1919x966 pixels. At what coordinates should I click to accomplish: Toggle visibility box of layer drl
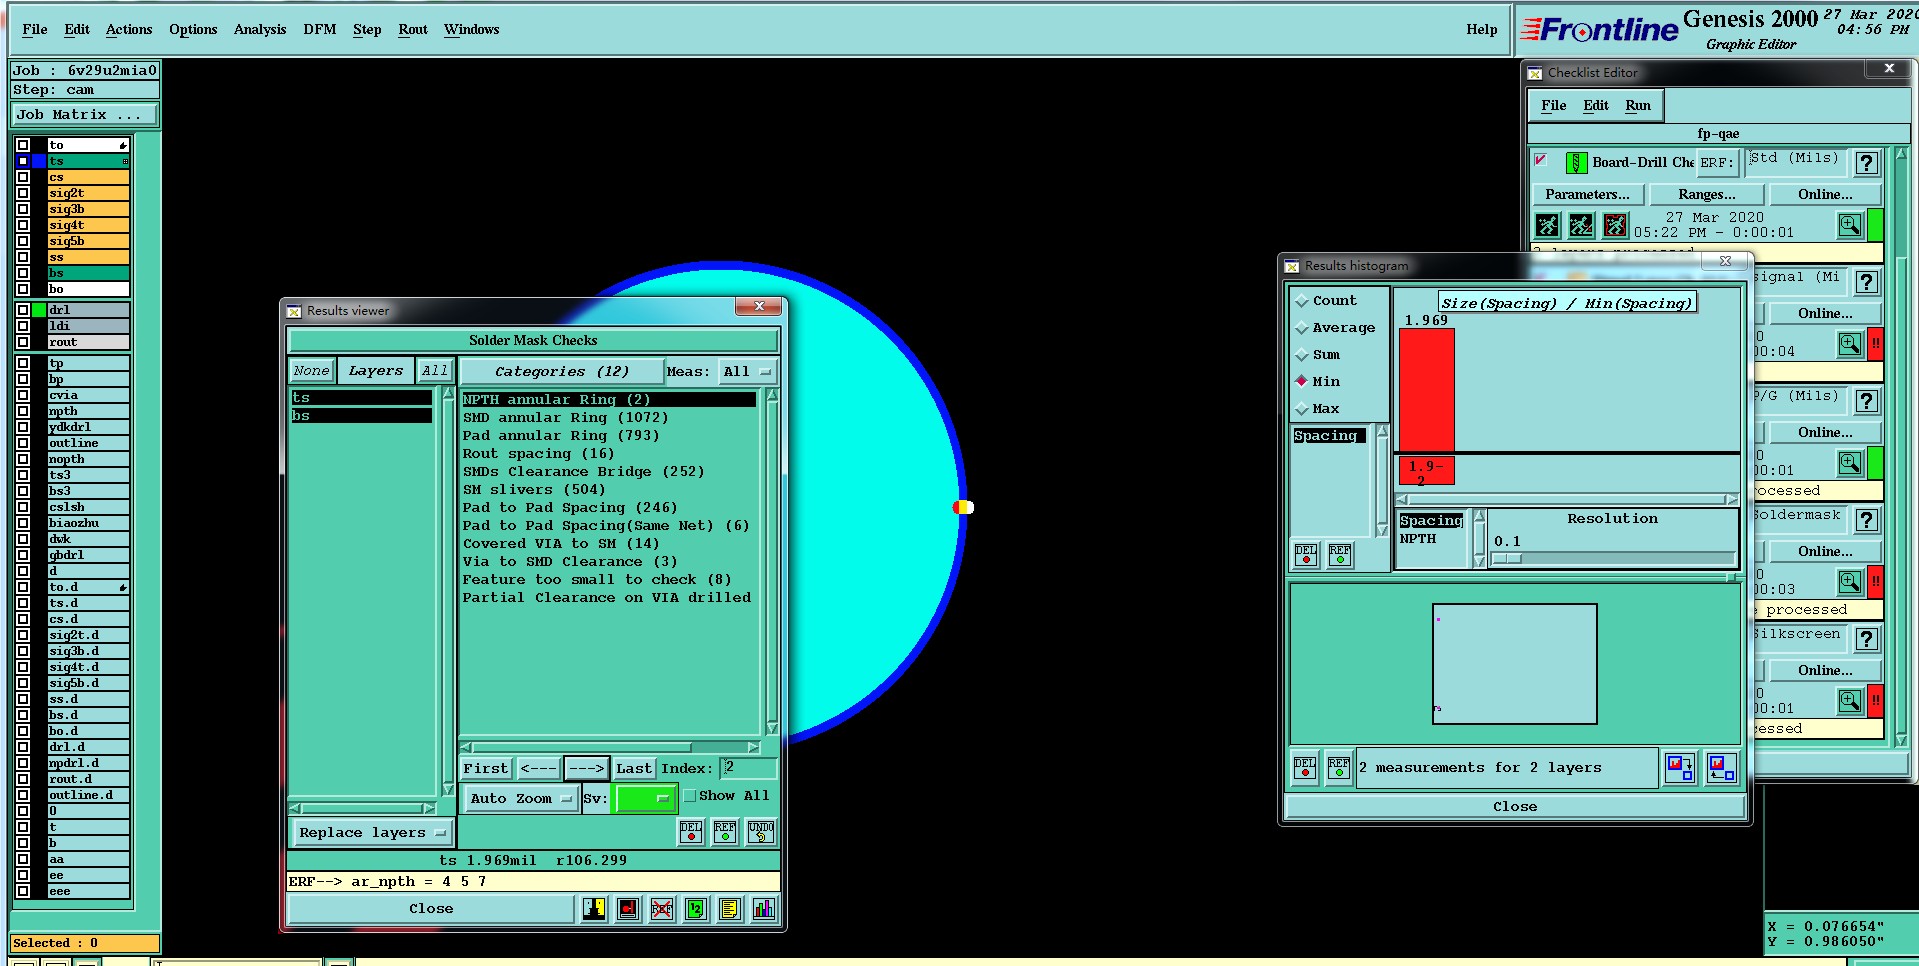pos(23,310)
